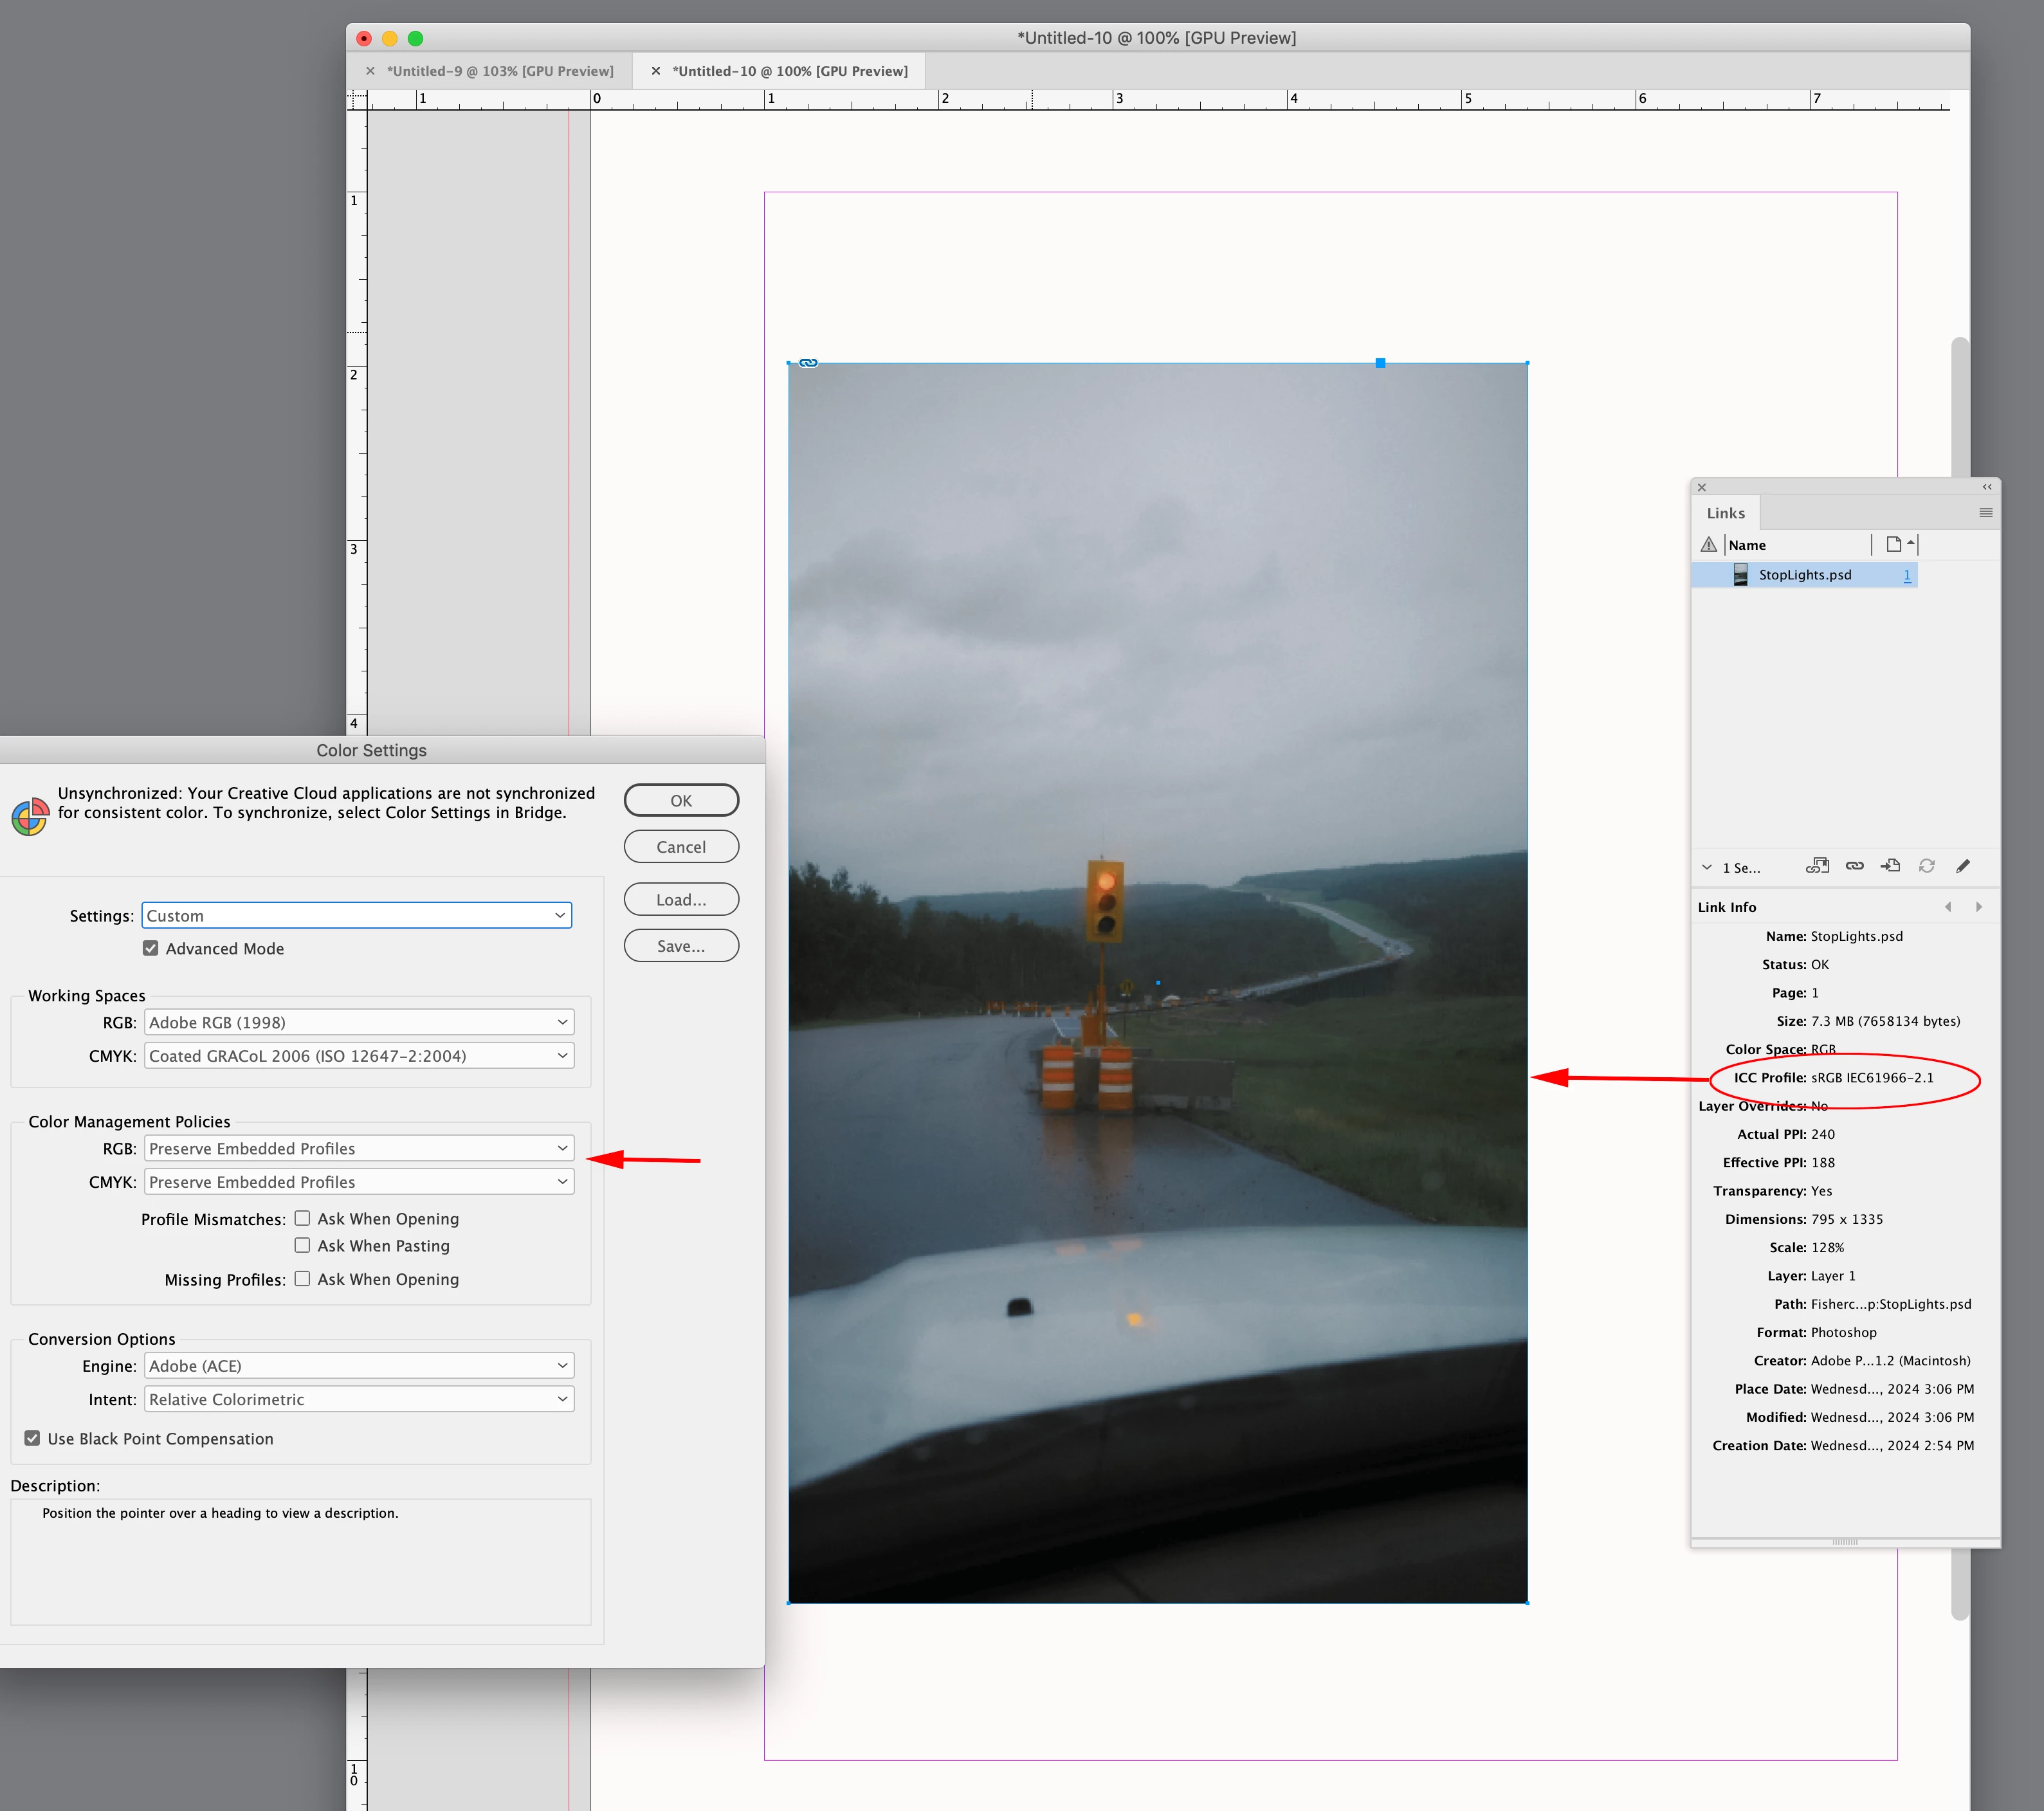Click OK in Color Settings
Viewport: 2044px width, 1811px height.
pyautogui.click(x=681, y=800)
